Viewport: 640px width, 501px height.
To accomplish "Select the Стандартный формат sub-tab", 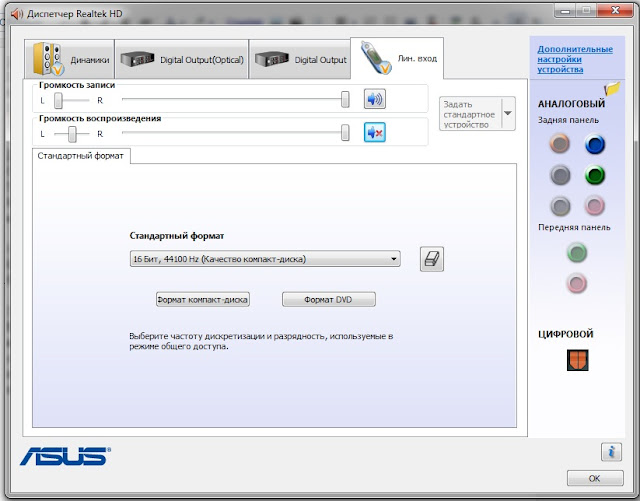I will (80, 156).
